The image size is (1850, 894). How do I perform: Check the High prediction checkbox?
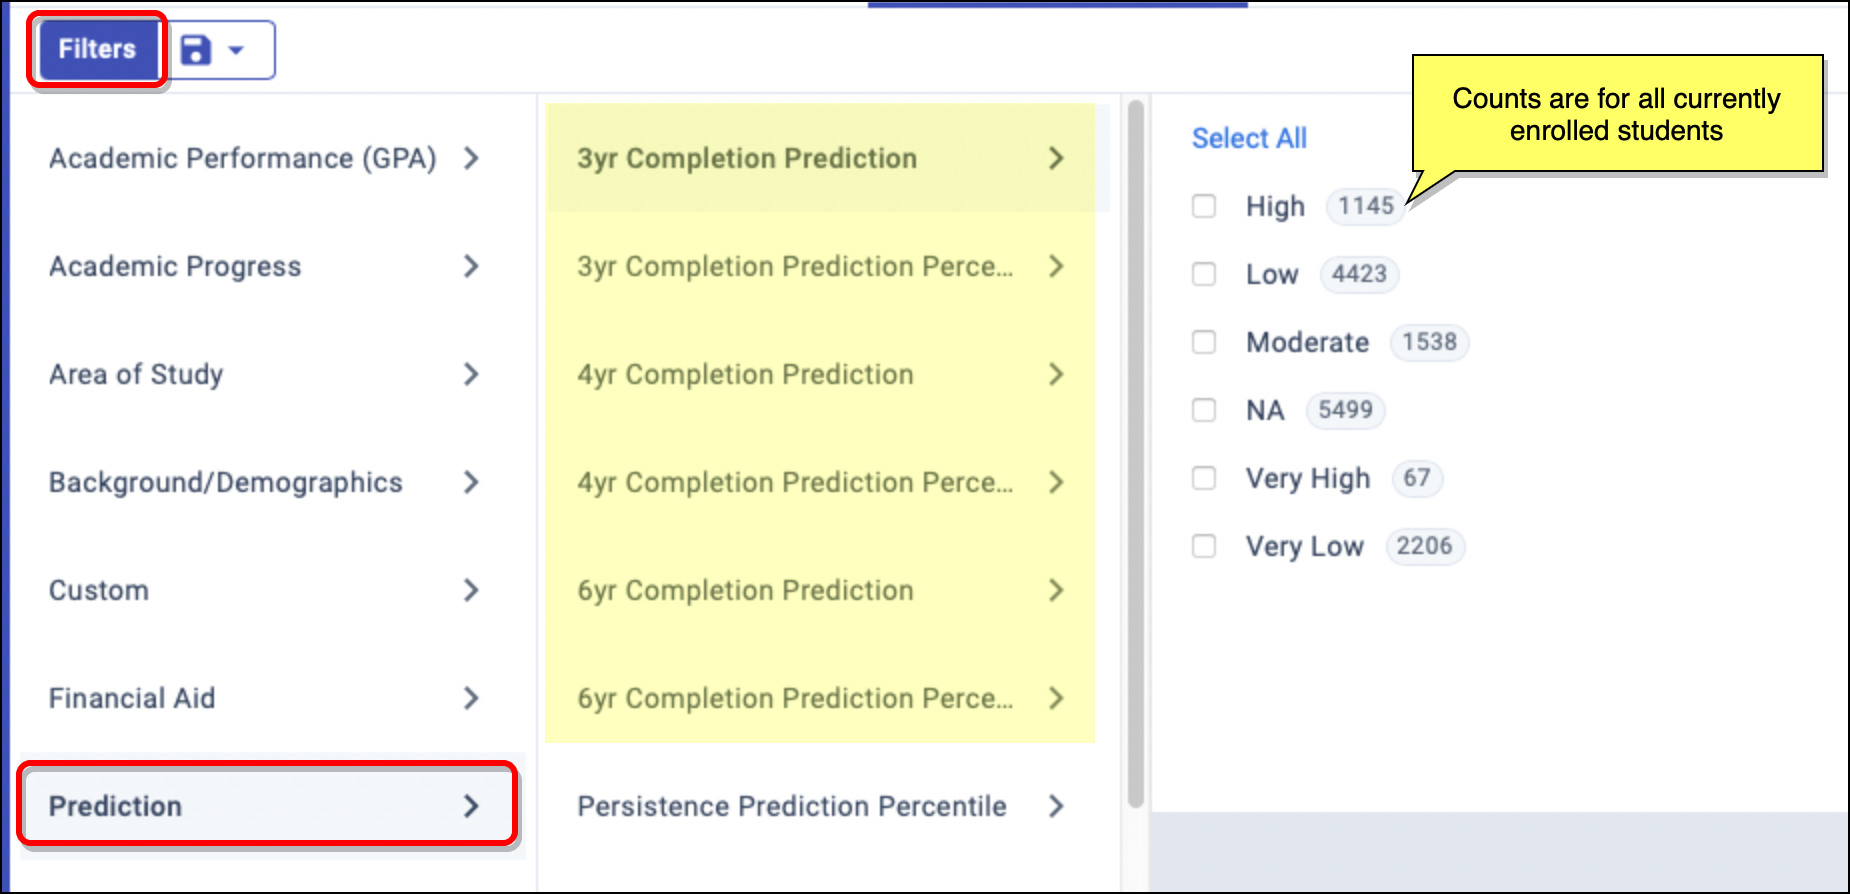click(x=1204, y=206)
